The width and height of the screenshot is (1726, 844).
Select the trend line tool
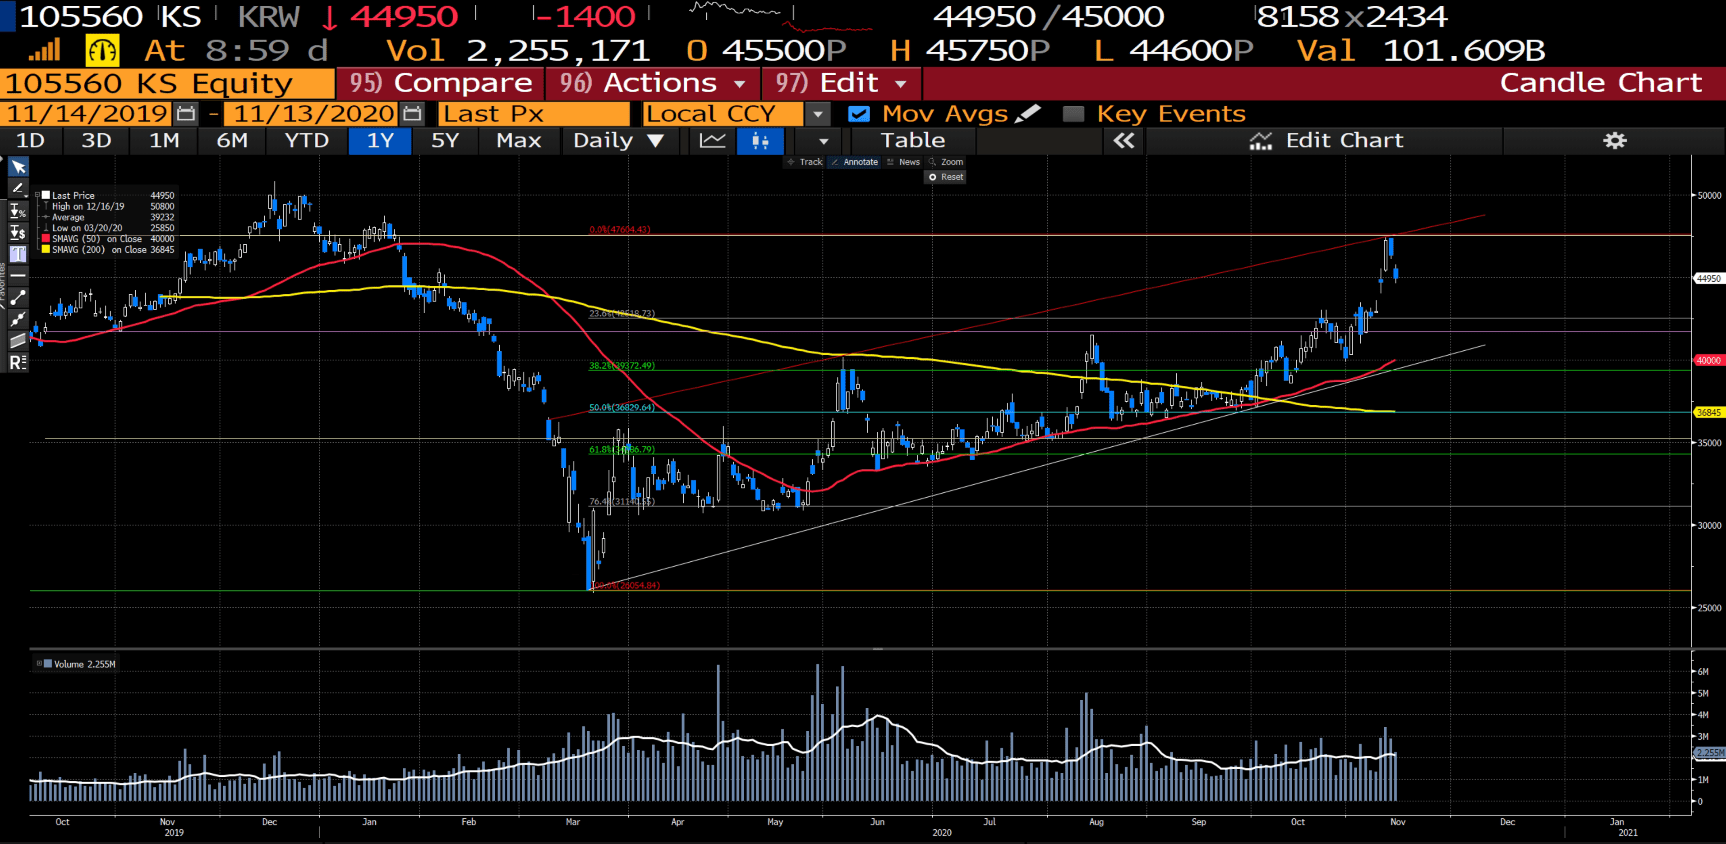click(x=18, y=297)
